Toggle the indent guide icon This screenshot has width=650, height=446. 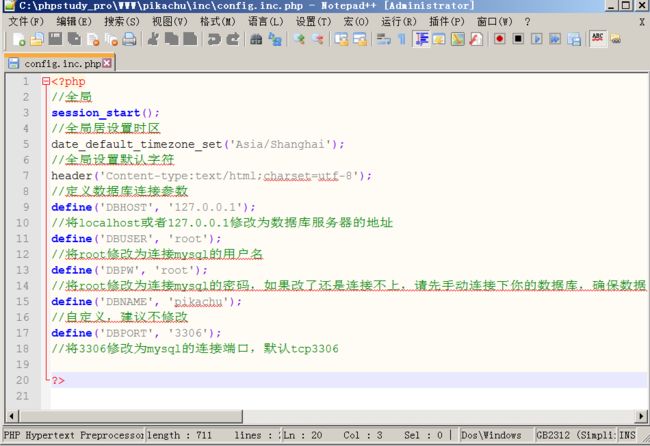[x=422, y=39]
